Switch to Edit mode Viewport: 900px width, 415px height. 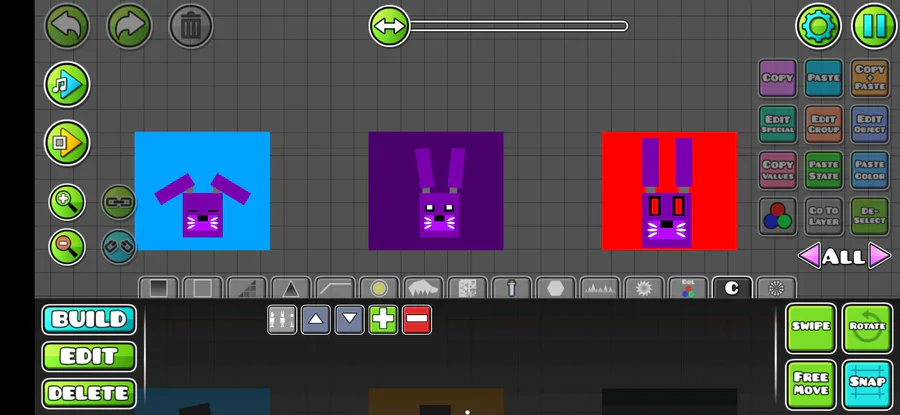[x=89, y=356]
